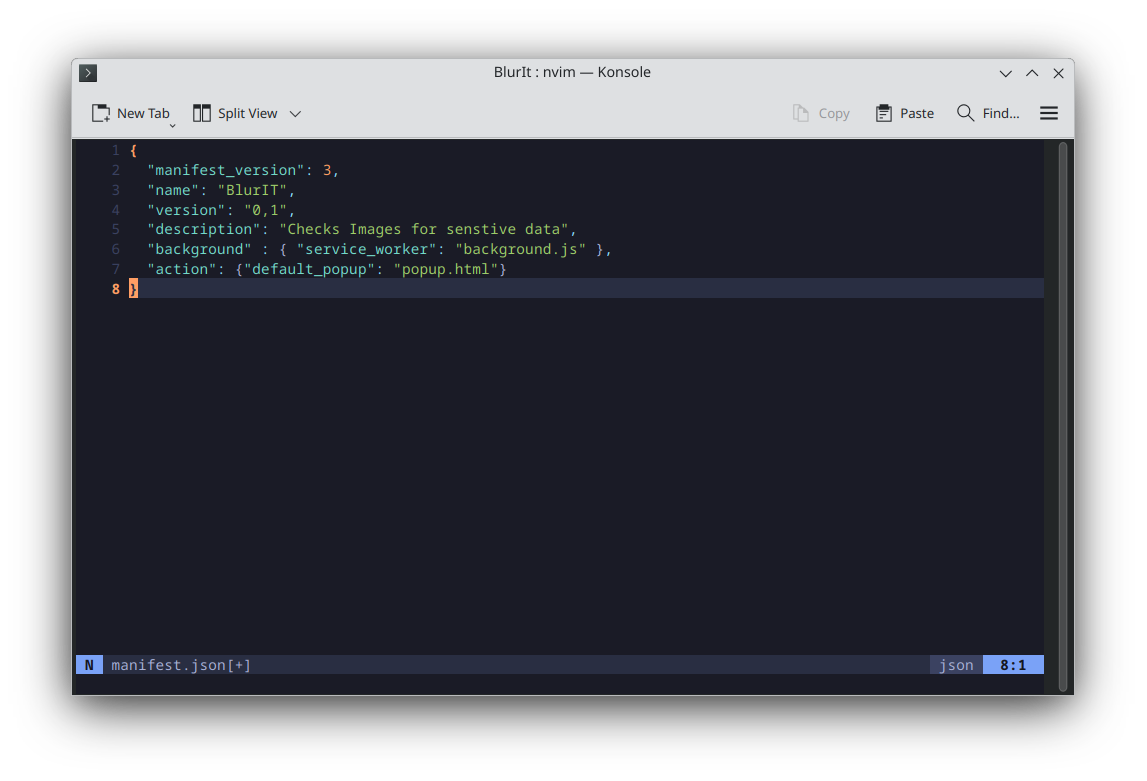Viewport: 1147px width, 781px height.
Task: Open the New Tab dropdown arrow
Action: coord(173,126)
